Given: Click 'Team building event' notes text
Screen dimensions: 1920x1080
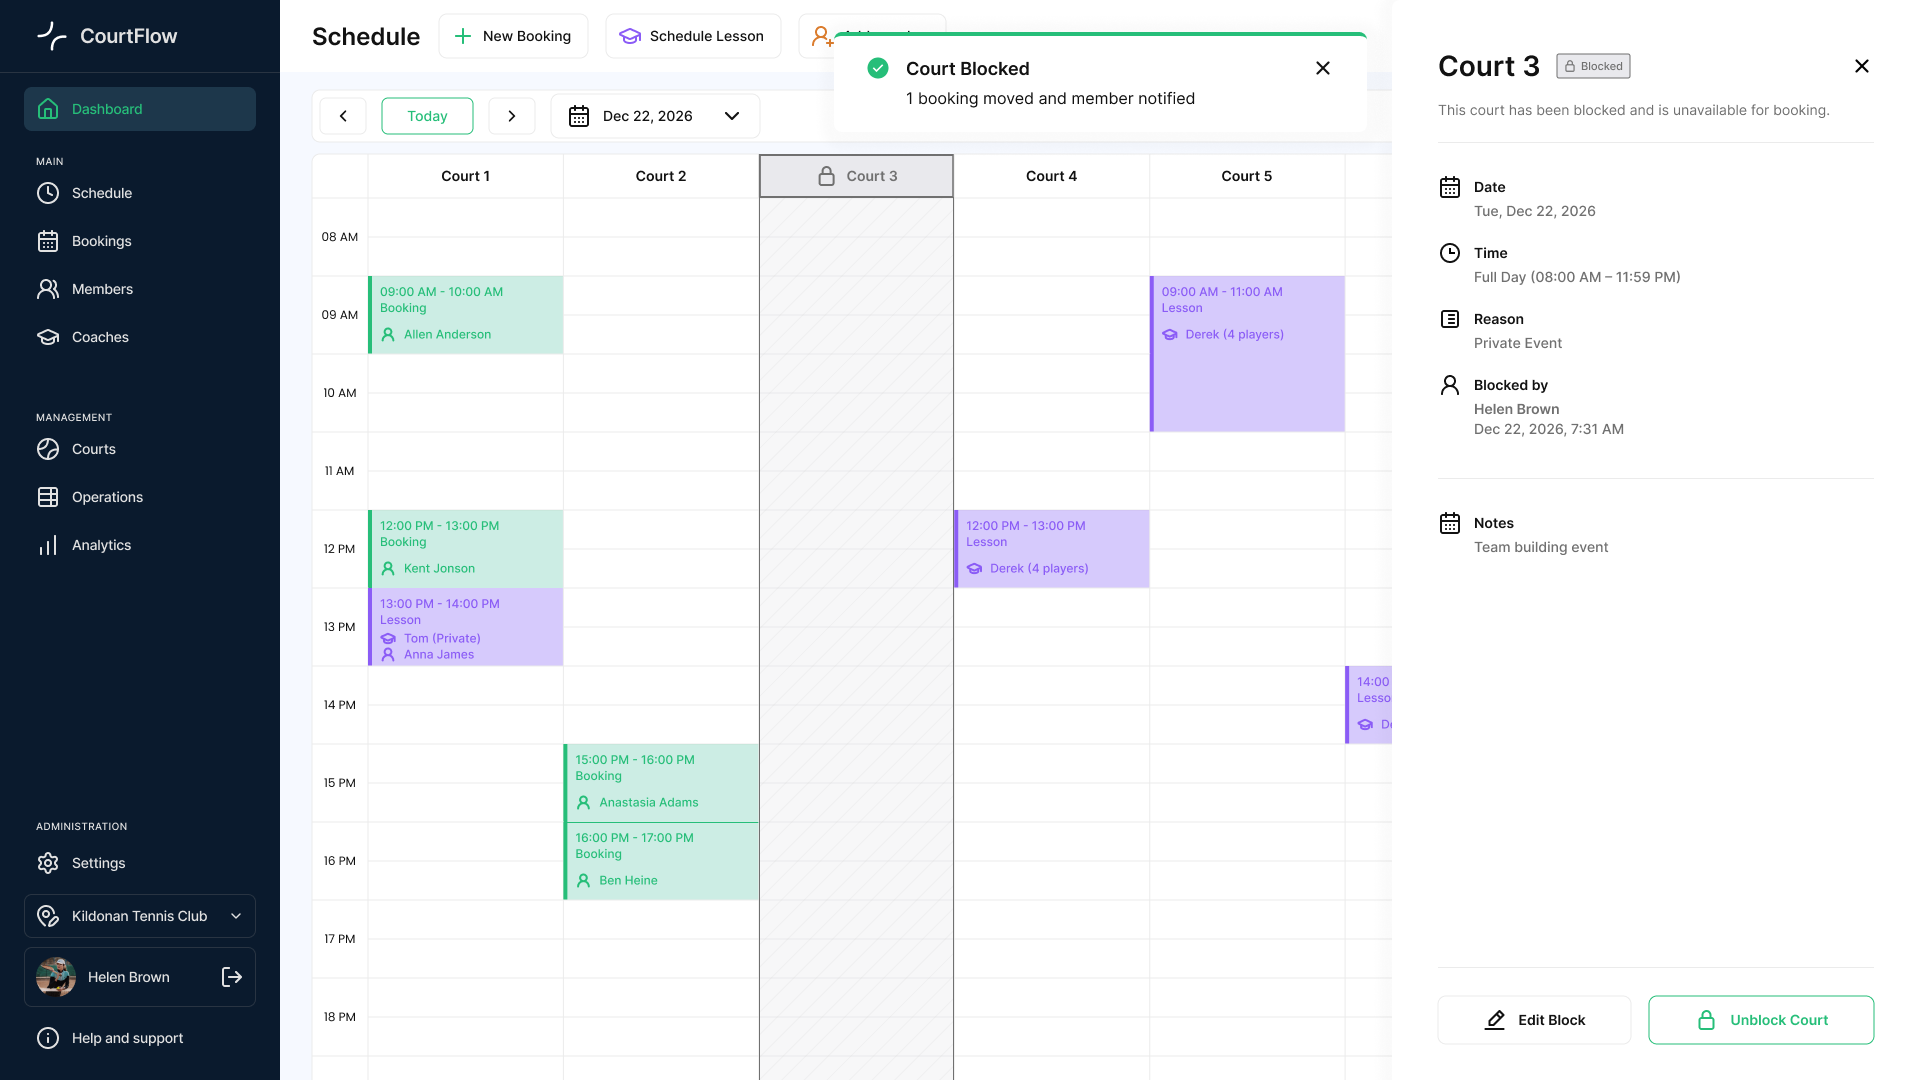Looking at the screenshot, I should pos(1541,547).
